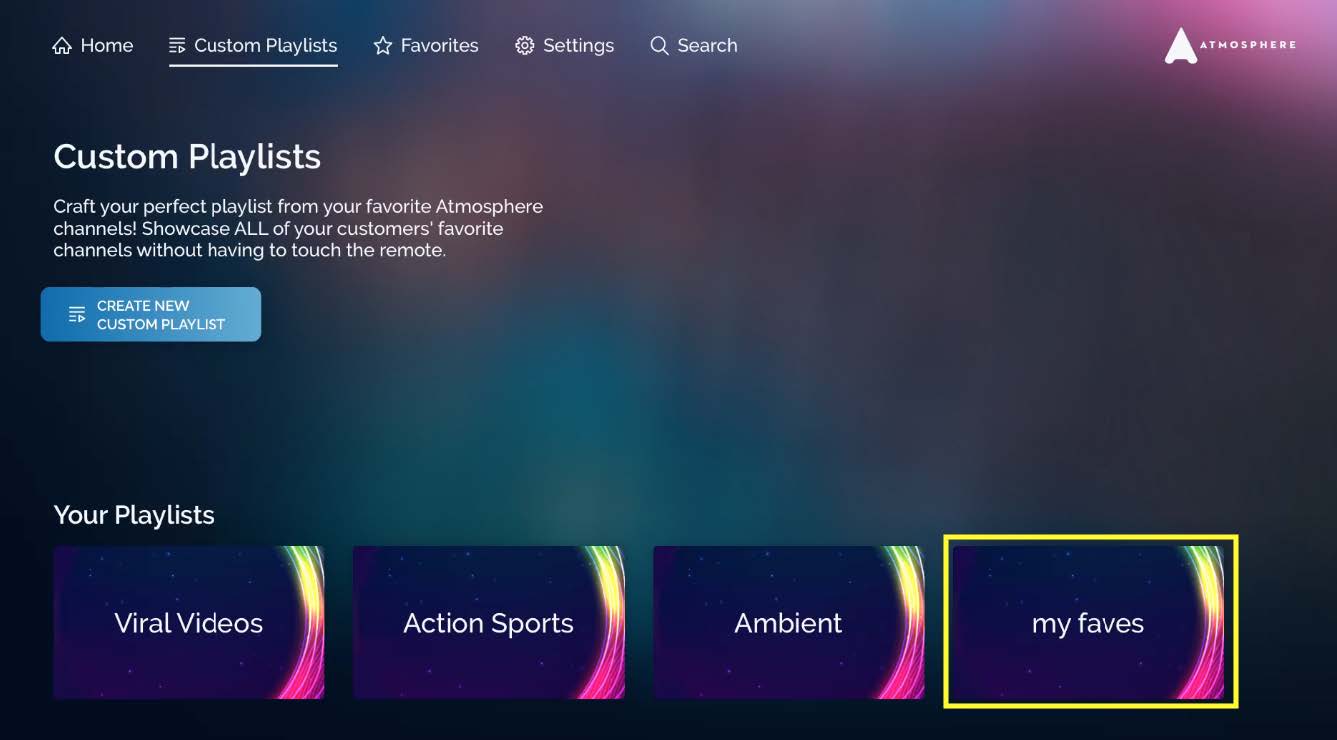Click the Search magnifying glass icon
The width and height of the screenshot is (1337, 740).
pos(659,46)
